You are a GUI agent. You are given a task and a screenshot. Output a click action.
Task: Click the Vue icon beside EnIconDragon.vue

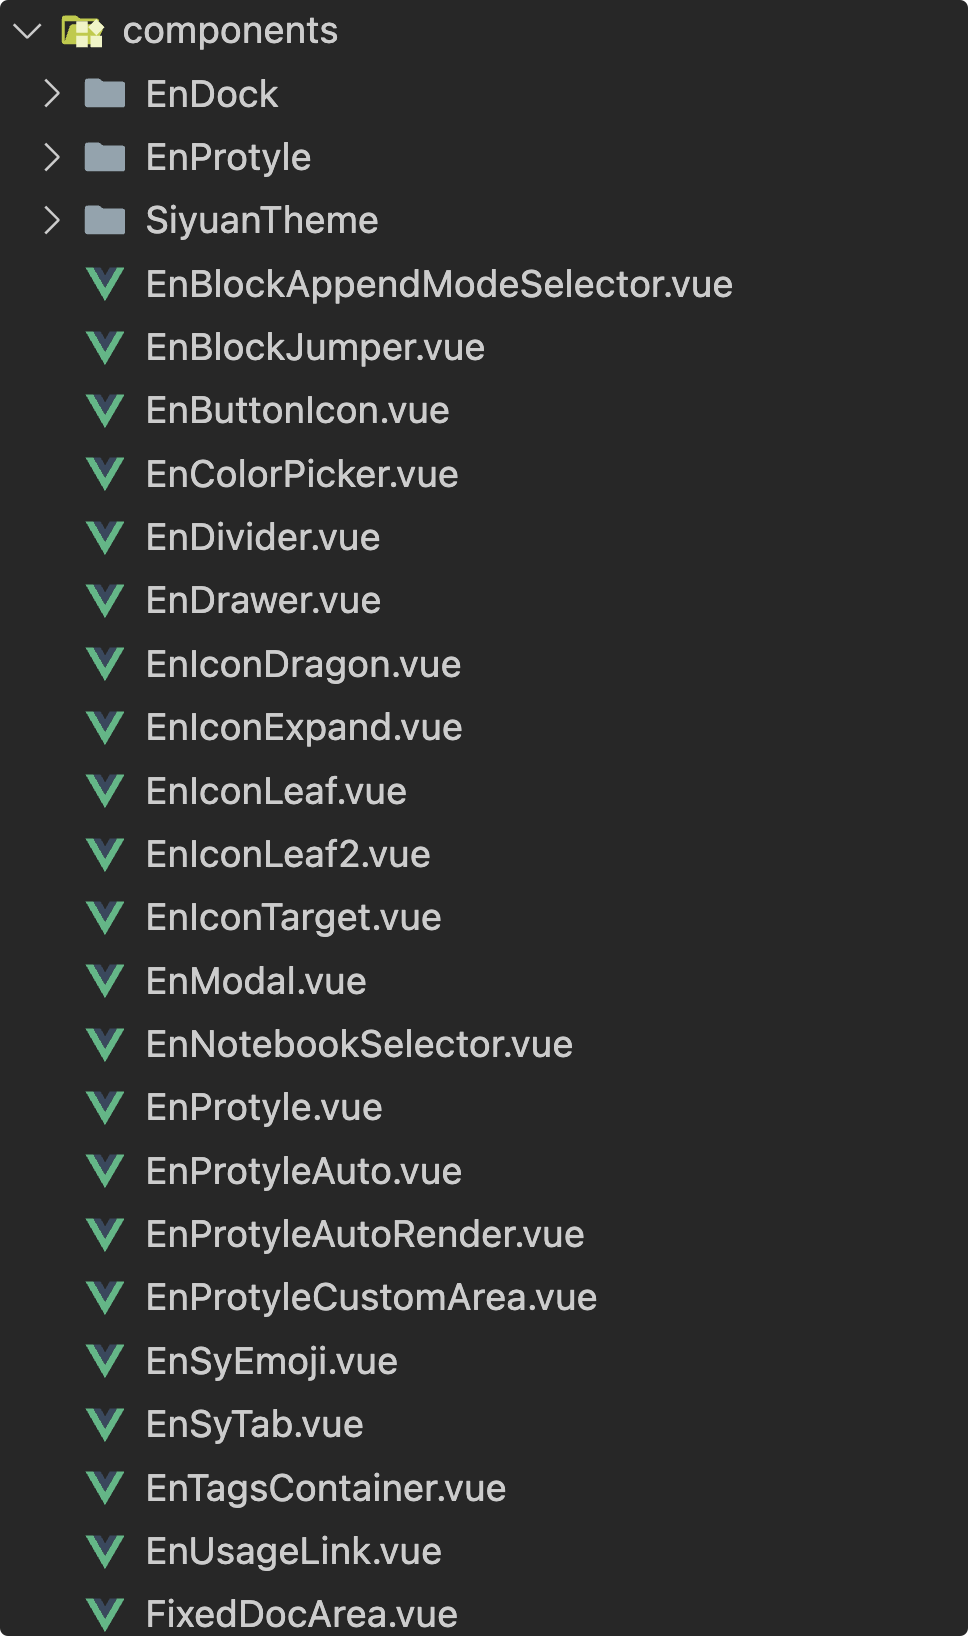tap(105, 664)
